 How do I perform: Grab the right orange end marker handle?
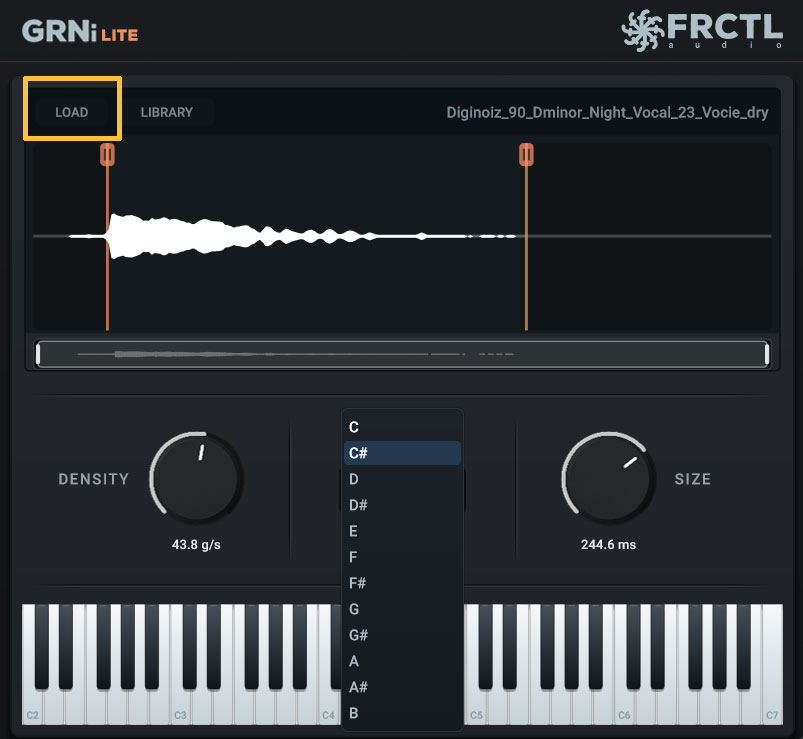(526, 154)
